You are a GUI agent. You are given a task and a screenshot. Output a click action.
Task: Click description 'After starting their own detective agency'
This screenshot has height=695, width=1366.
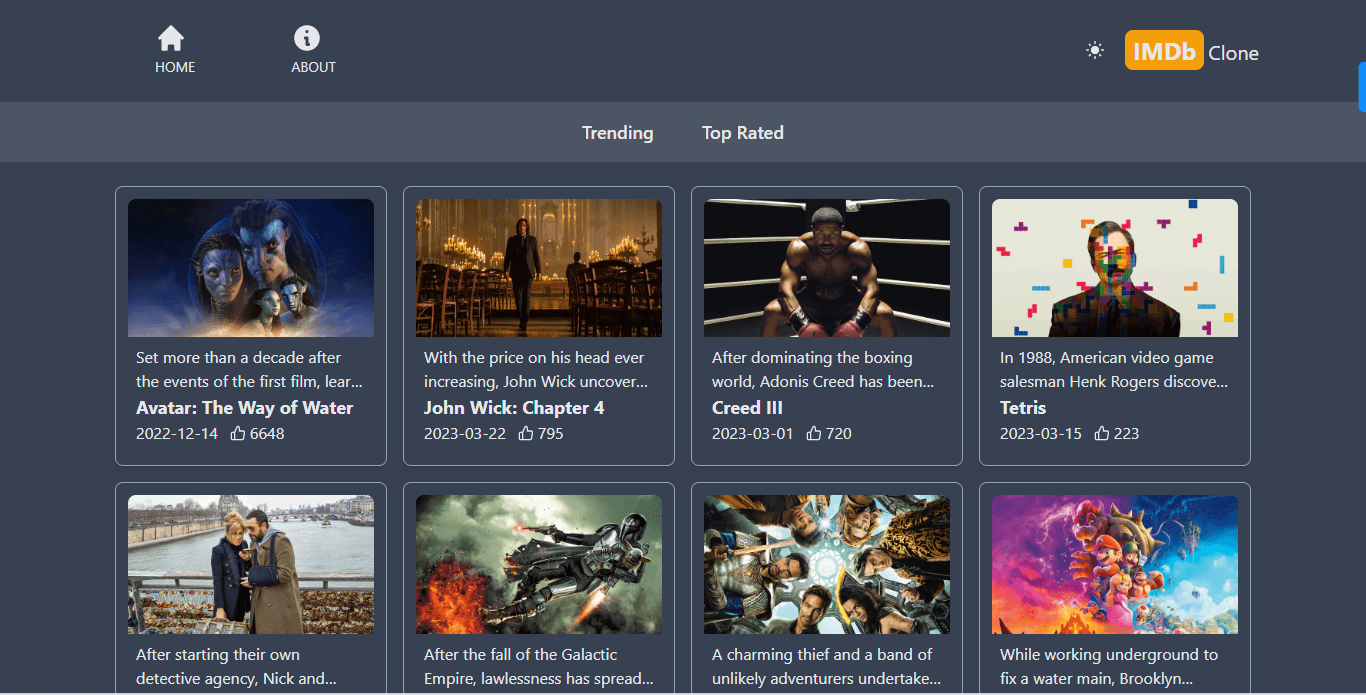pos(236,666)
